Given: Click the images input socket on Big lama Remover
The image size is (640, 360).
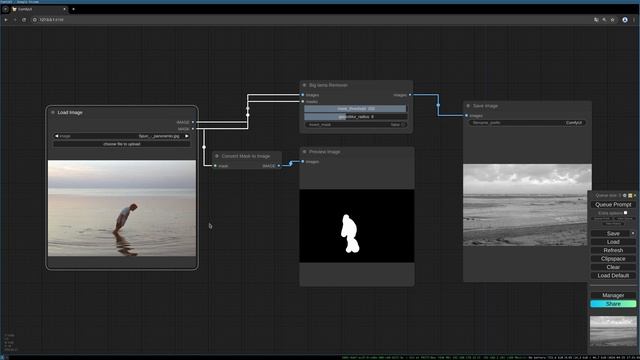Looking at the screenshot, I should pos(303,95).
